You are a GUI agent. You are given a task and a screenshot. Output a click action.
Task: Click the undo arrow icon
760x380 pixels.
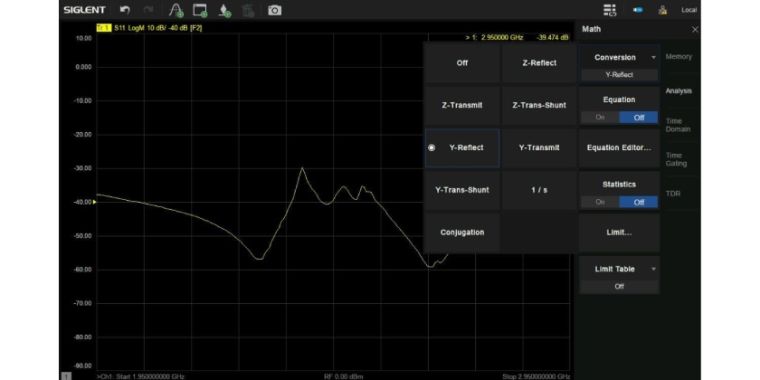pos(125,10)
